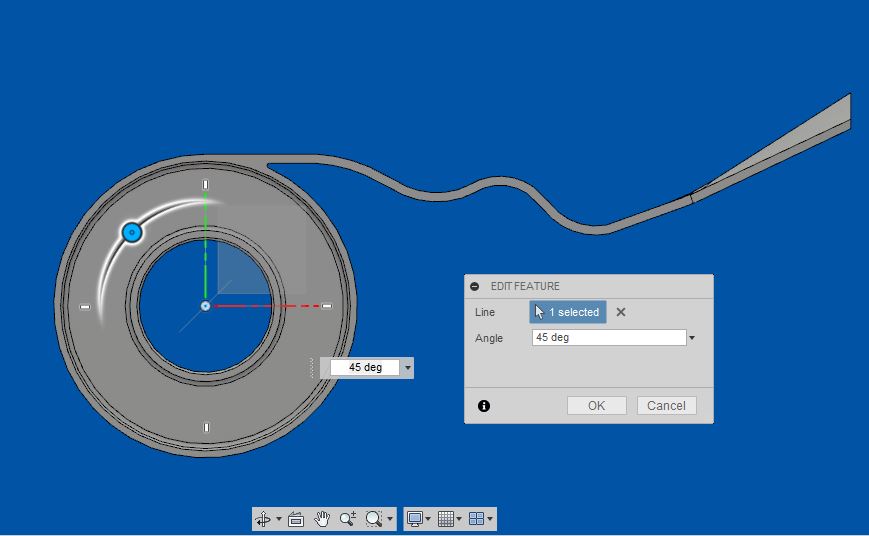Confirm with the OK button

(x=597, y=406)
